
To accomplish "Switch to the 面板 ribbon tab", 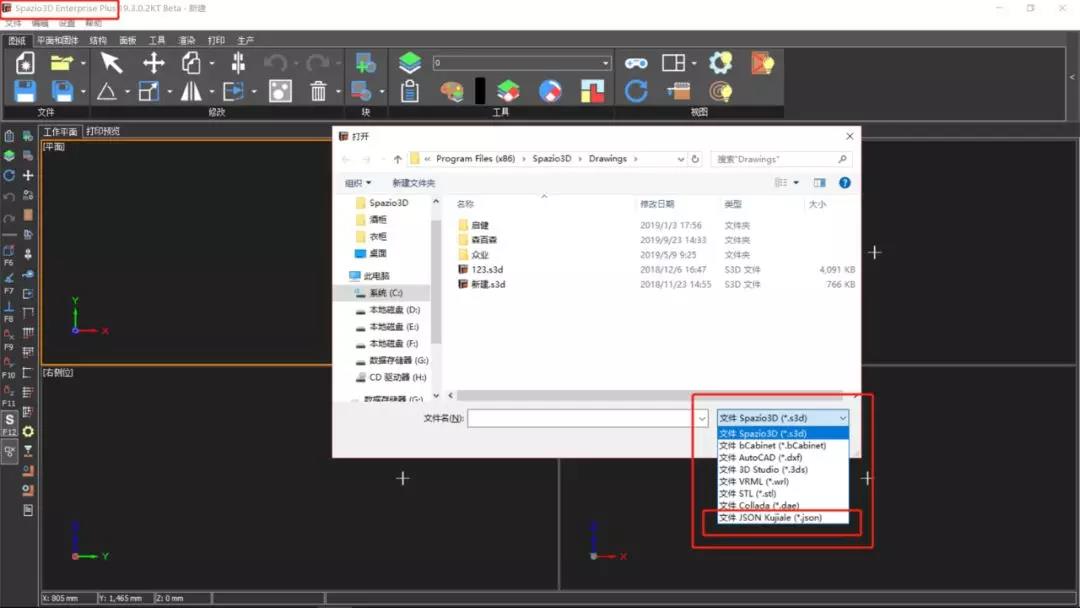I will 128,41.
